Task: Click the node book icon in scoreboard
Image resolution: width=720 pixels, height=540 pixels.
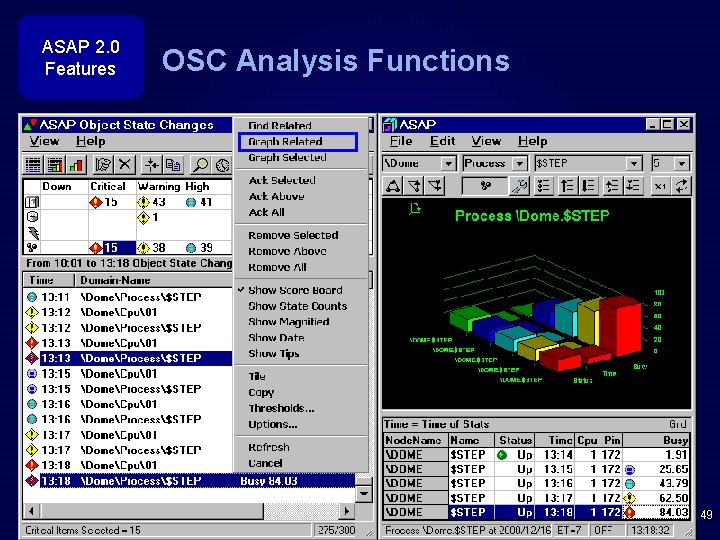Action: [x=32, y=202]
